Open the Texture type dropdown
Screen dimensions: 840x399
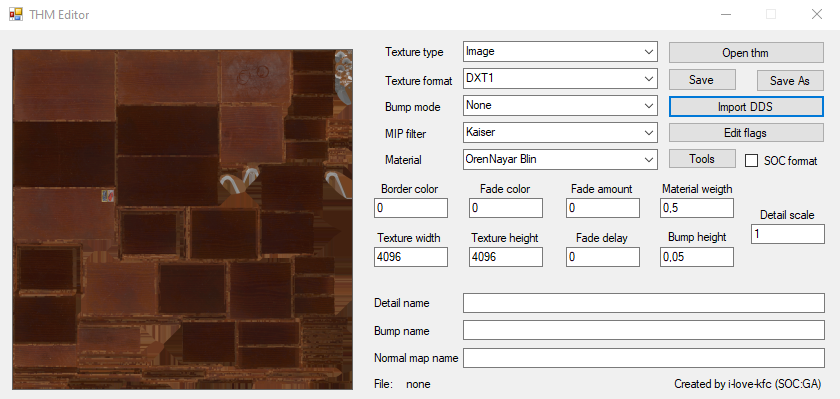tap(560, 52)
